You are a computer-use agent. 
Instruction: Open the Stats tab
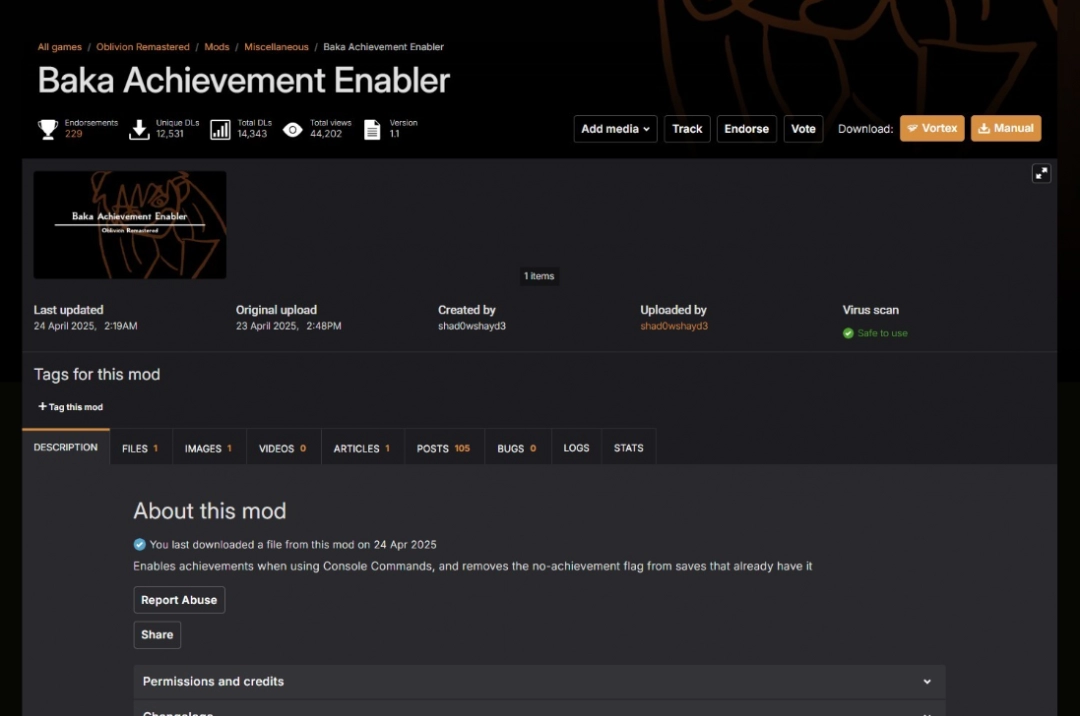tap(629, 448)
